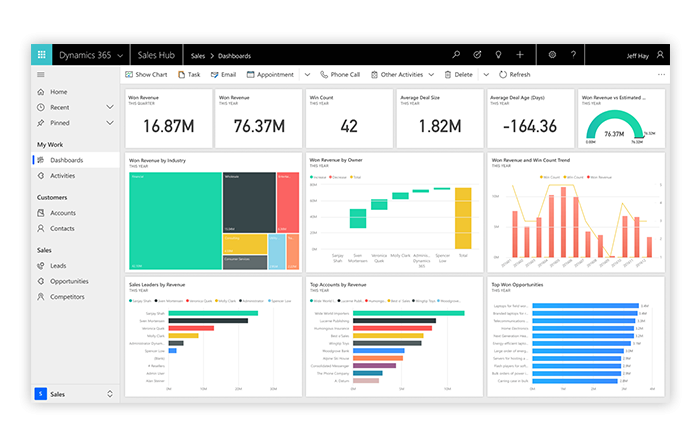Click the Dashboards breadcrumb
Screen dimensions: 700x446
coord(234,56)
